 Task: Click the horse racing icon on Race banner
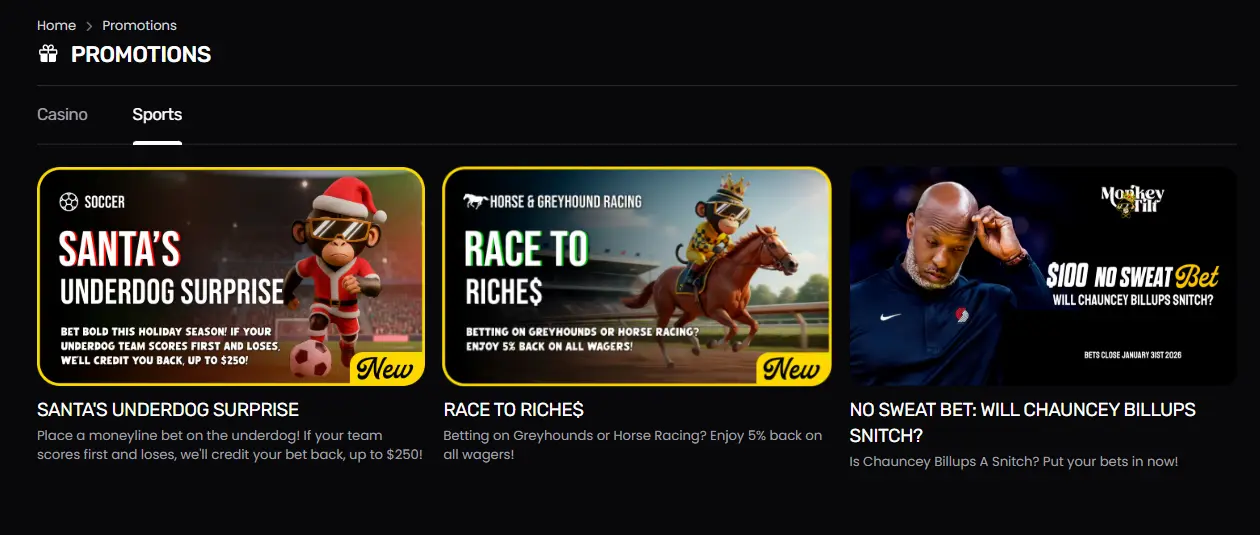click(x=474, y=201)
